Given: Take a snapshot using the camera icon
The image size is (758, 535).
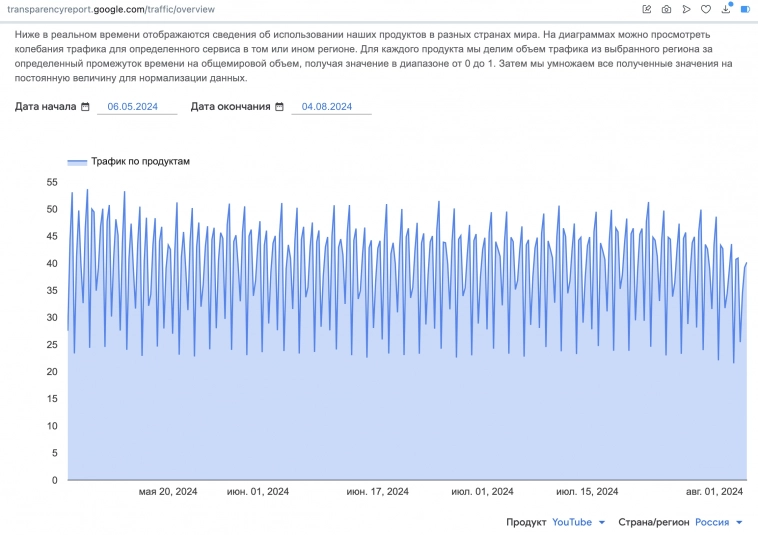Looking at the screenshot, I should [x=666, y=9].
